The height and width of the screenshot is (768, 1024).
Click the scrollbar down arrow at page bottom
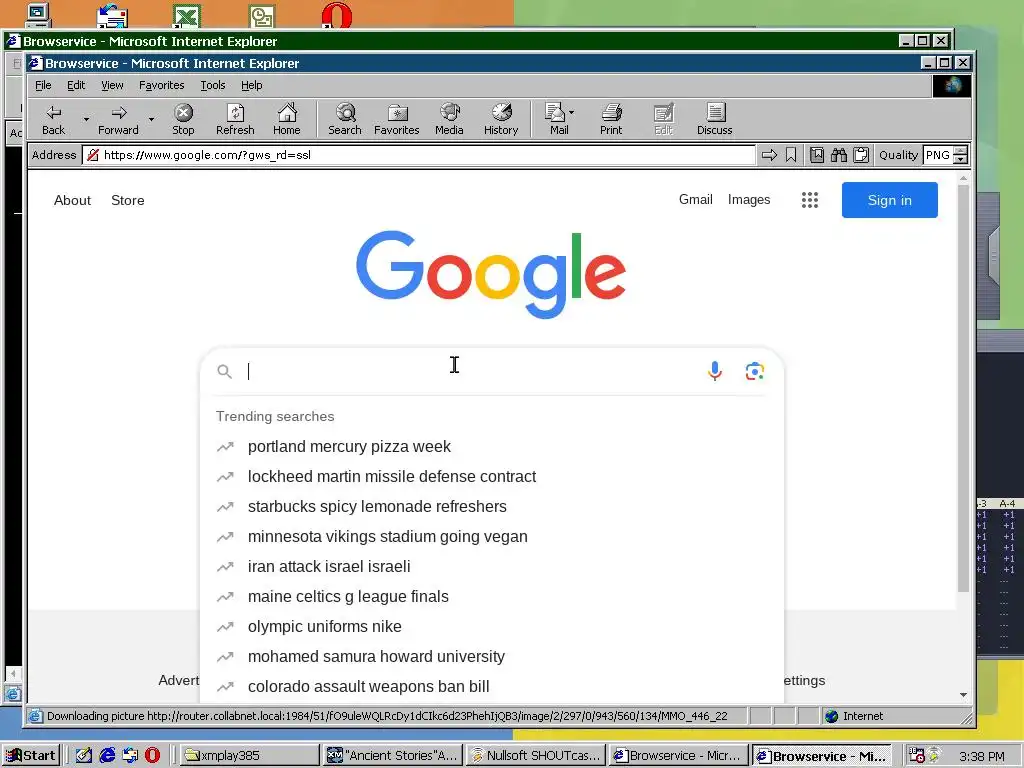[963, 696]
